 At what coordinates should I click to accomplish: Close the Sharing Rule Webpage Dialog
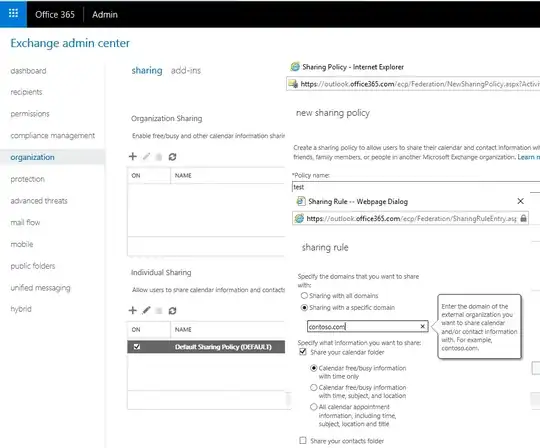(x=520, y=201)
